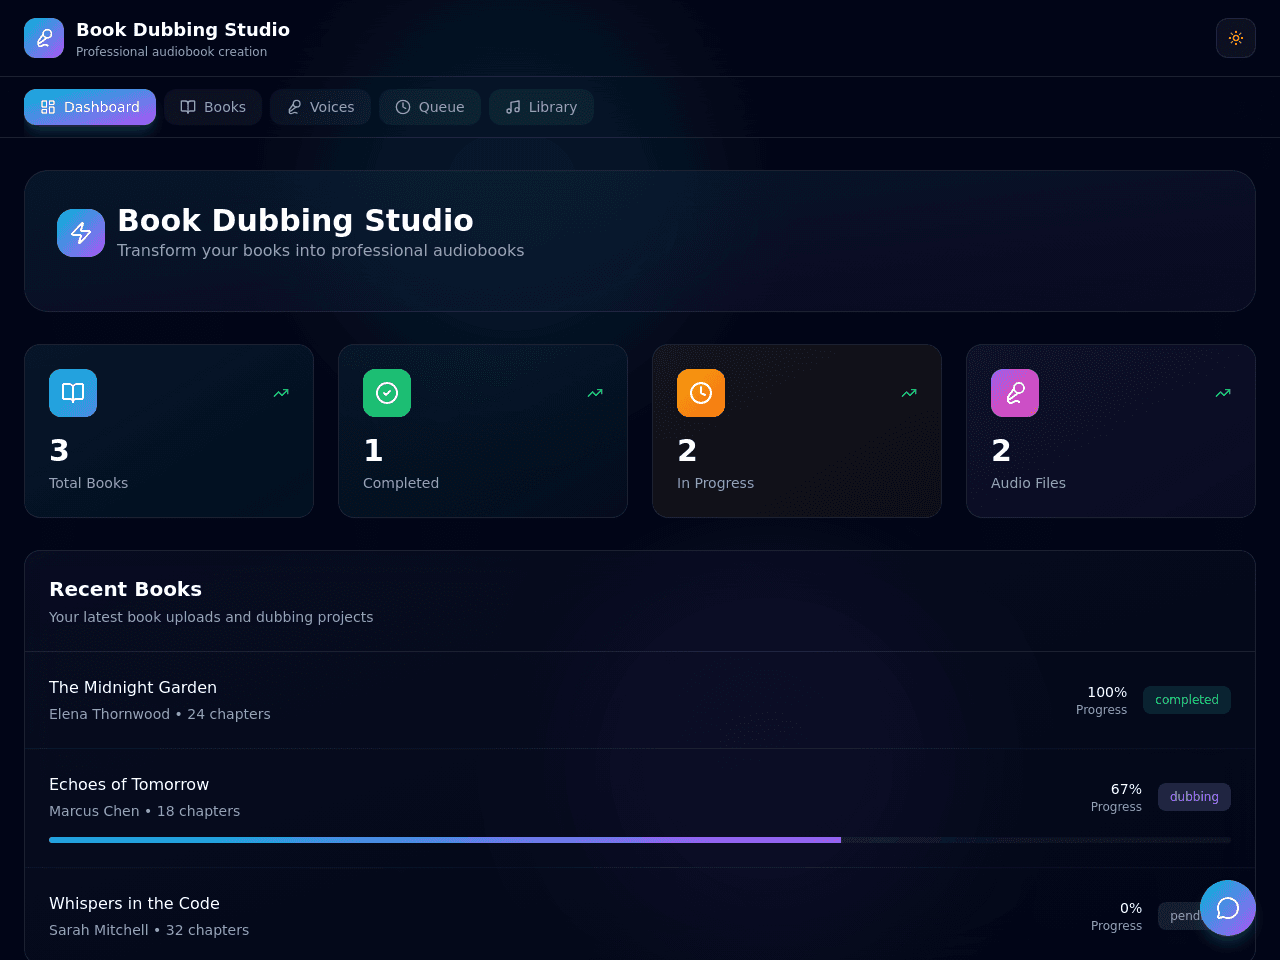
Task: Click trend arrow on Total Books card
Action: [281, 393]
